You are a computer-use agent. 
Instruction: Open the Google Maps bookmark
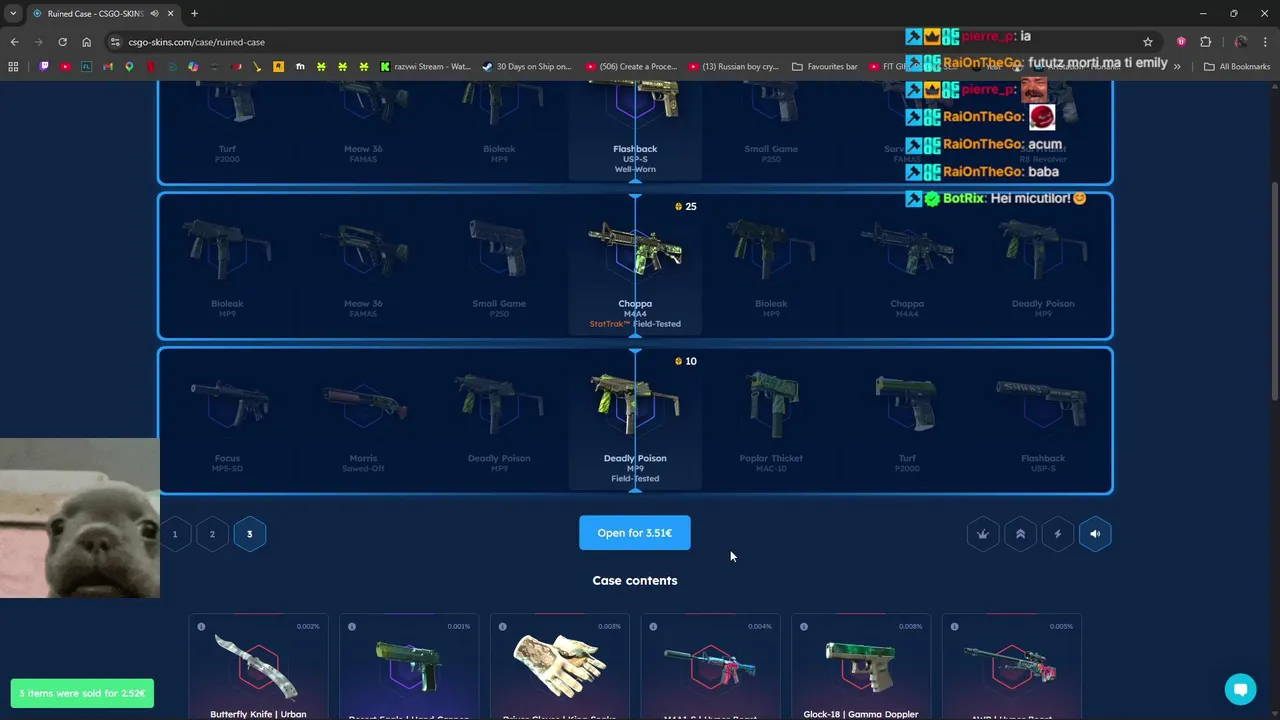coord(129,67)
